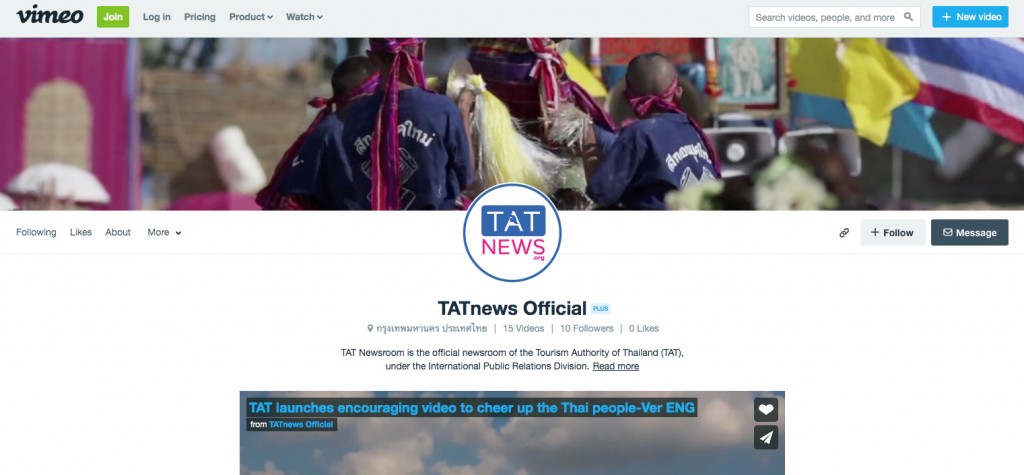Click the search magnifier icon
Screen dimensions: 1024x475
(908, 17)
